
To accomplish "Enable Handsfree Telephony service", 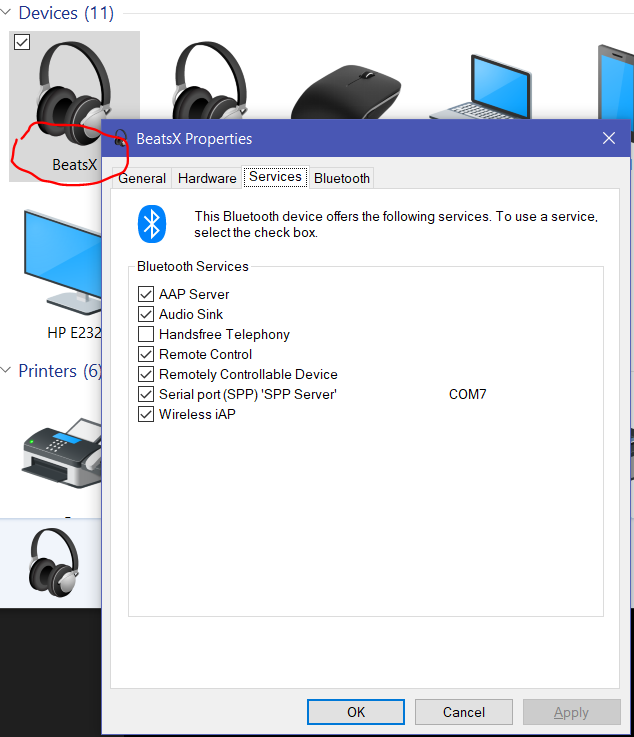I will tap(146, 334).
